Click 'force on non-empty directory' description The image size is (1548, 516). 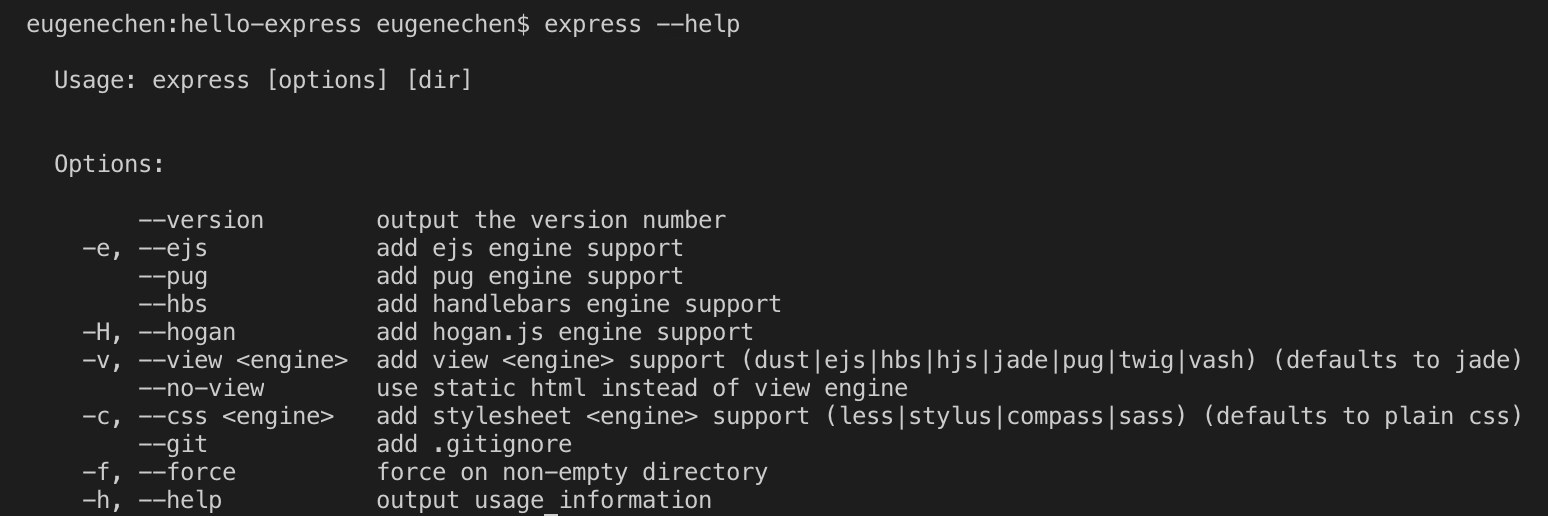pyautogui.click(x=571, y=472)
